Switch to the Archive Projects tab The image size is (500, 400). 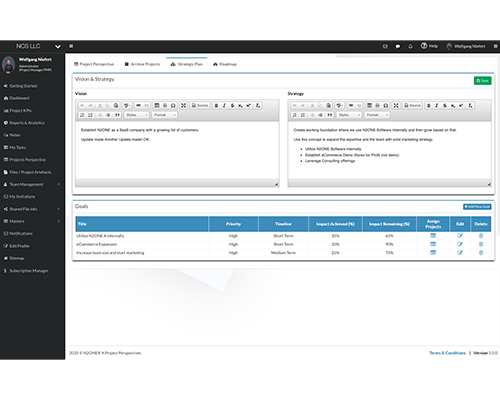click(x=143, y=64)
